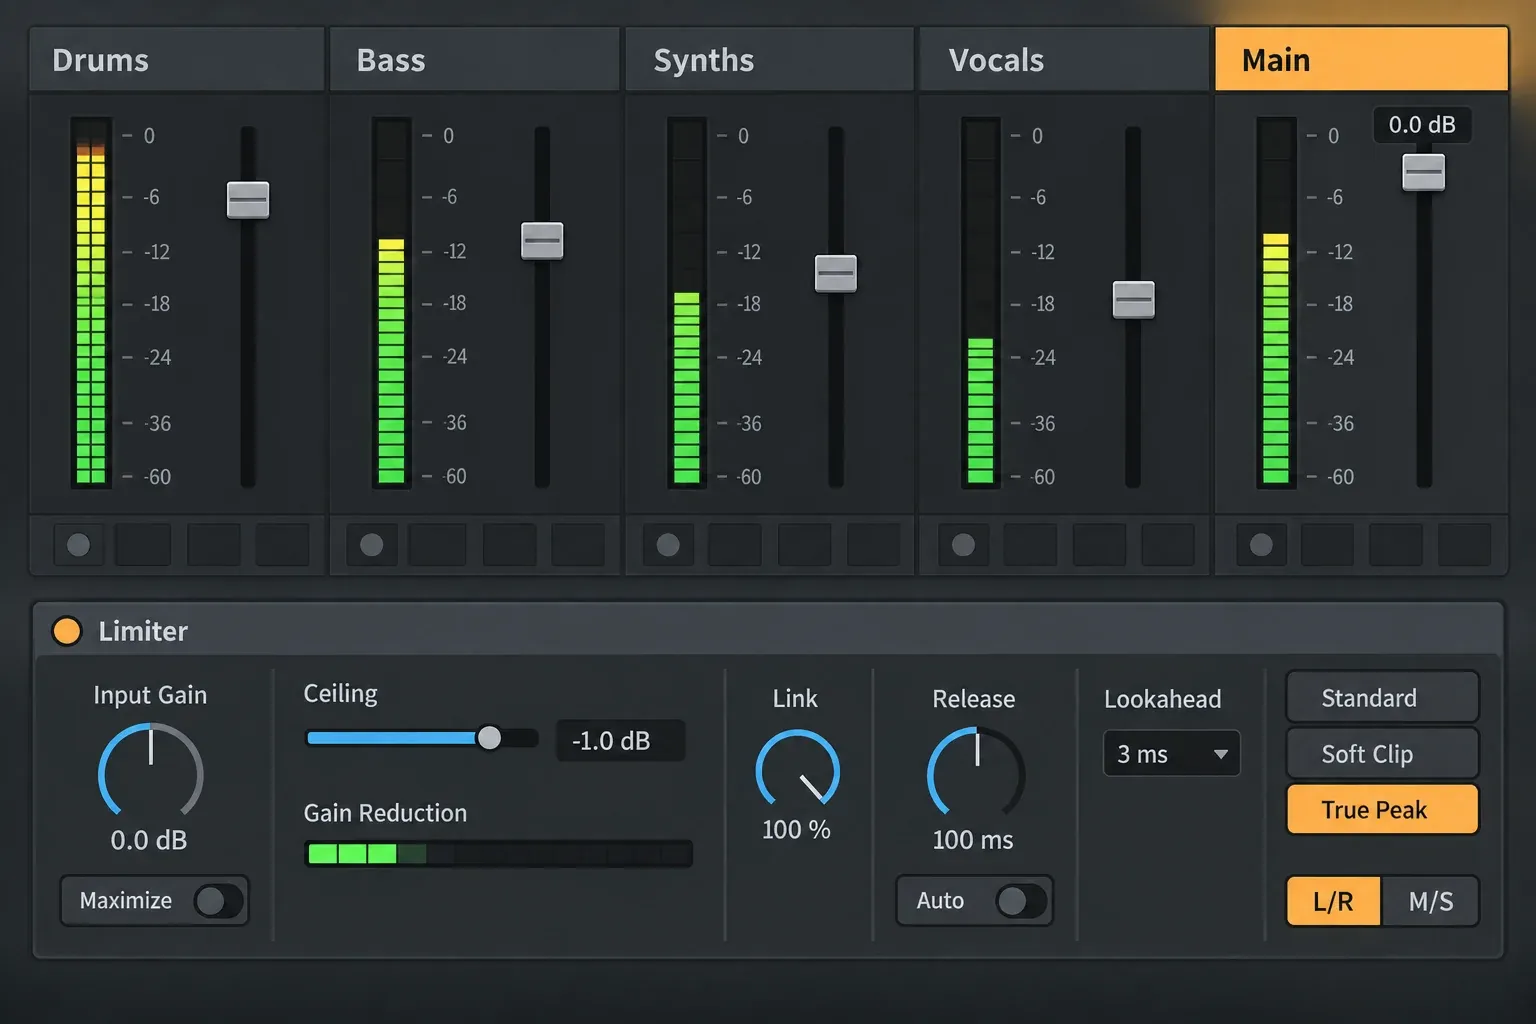Click the Bass volume fader handle
The height and width of the screenshot is (1024, 1536).
[x=542, y=241]
